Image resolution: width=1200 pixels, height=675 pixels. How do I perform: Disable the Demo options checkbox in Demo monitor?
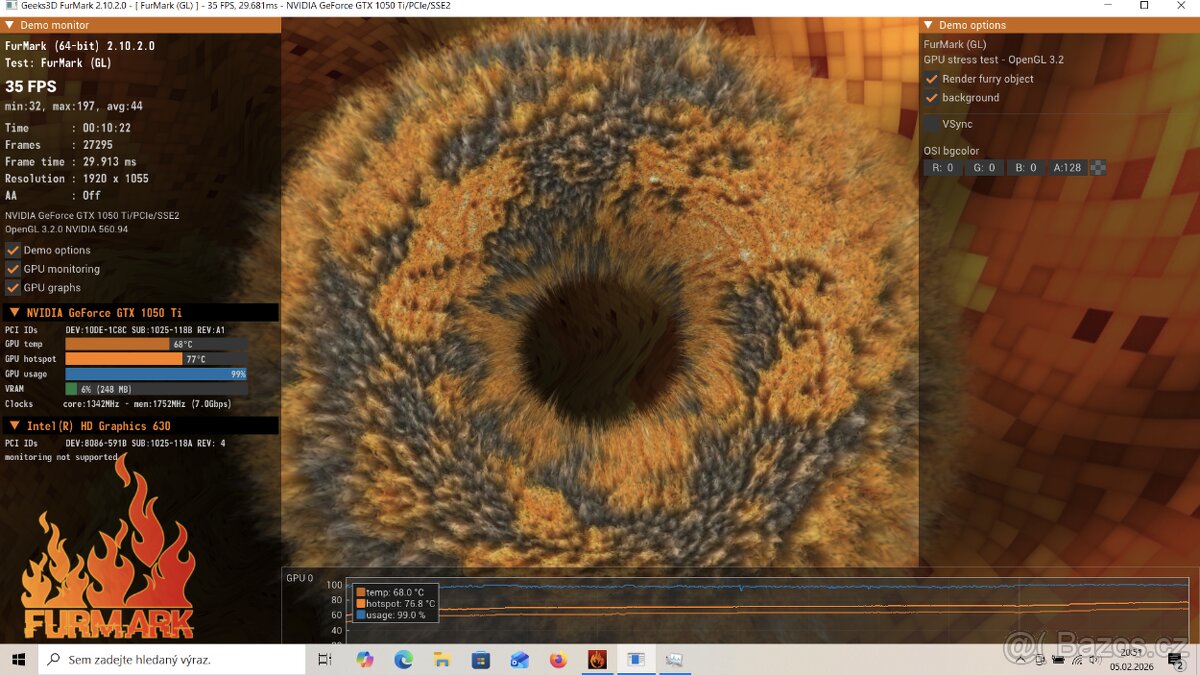[x=13, y=250]
